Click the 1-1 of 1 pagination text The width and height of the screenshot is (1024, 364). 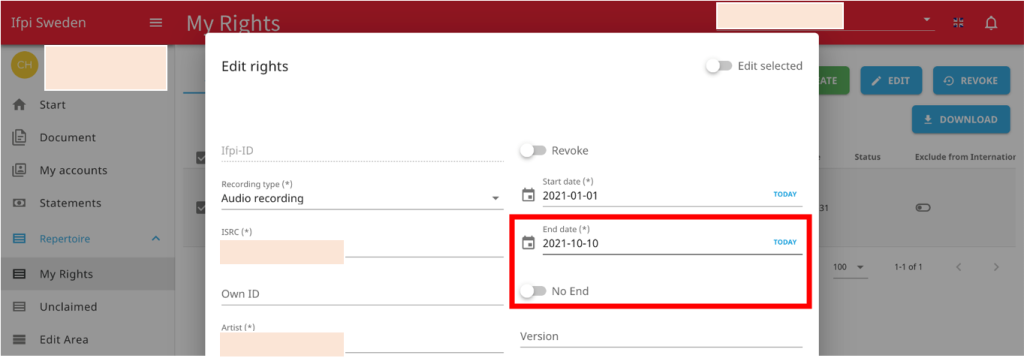click(x=908, y=267)
